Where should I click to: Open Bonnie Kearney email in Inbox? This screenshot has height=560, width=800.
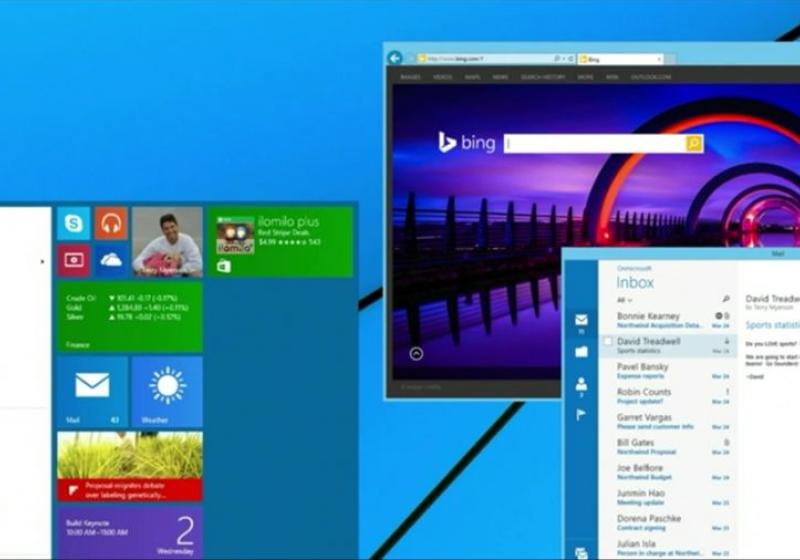point(668,320)
